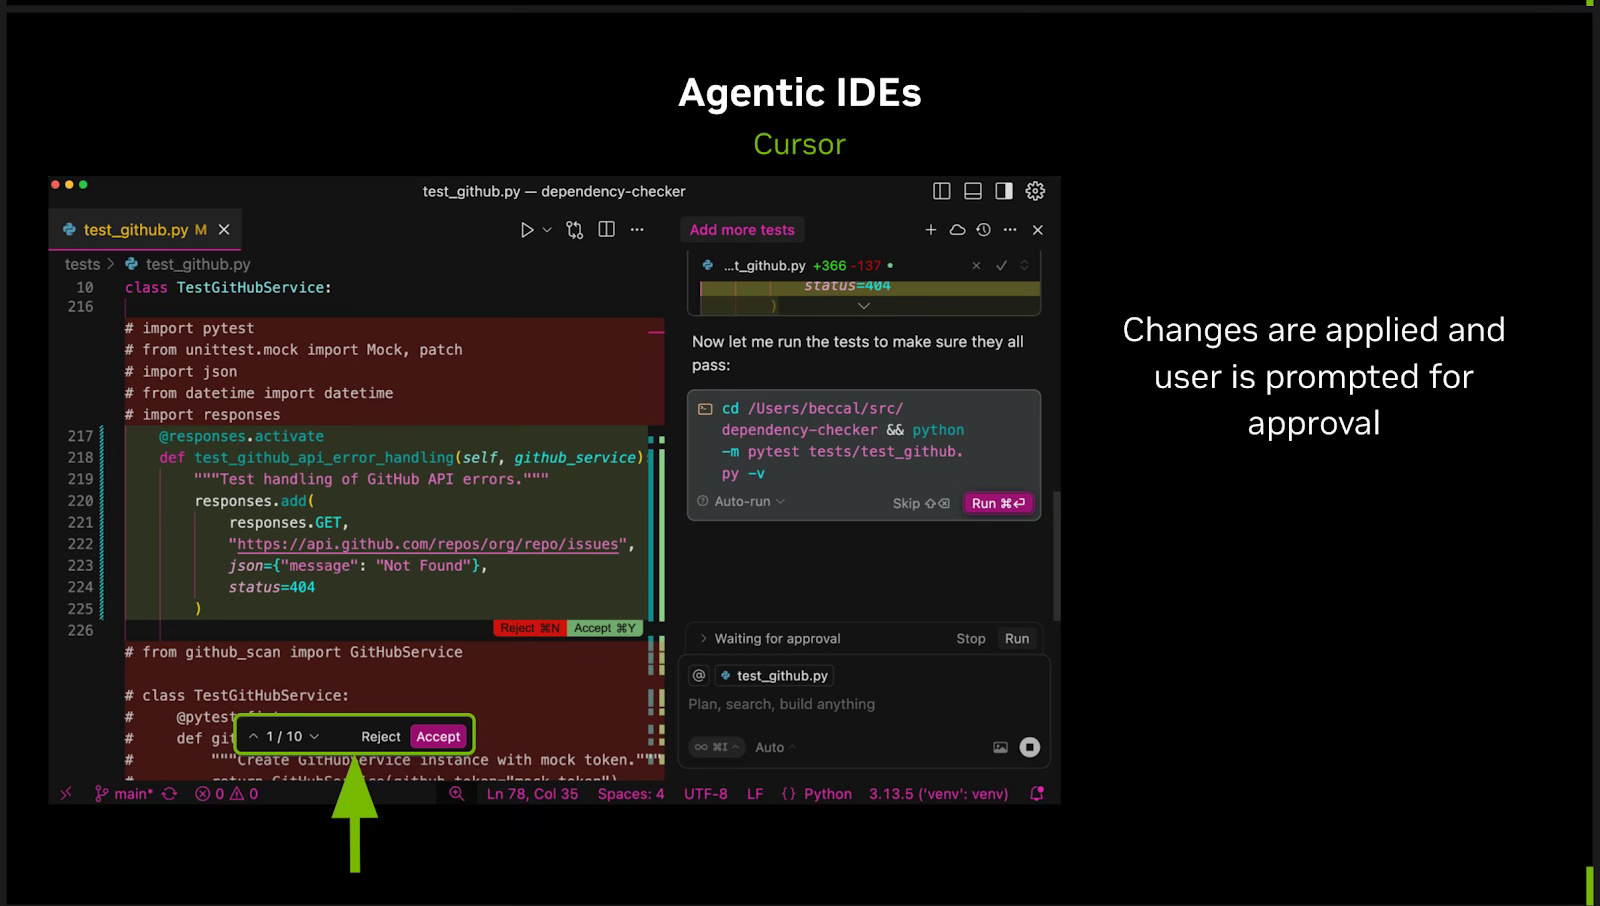This screenshot has width=1600, height=906.
Task: Go to next change with the down chevron
Action: tap(314, 736)
